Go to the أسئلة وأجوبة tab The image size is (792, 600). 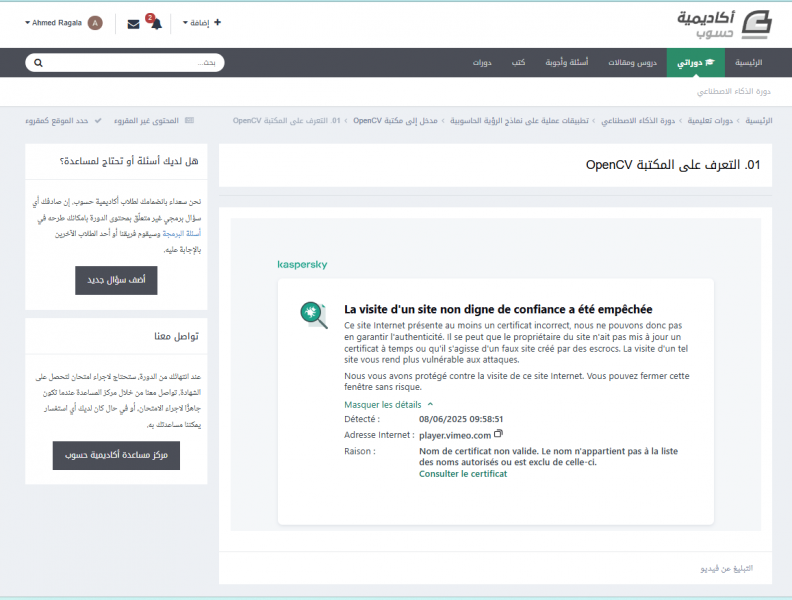click(x=567, y=62)
